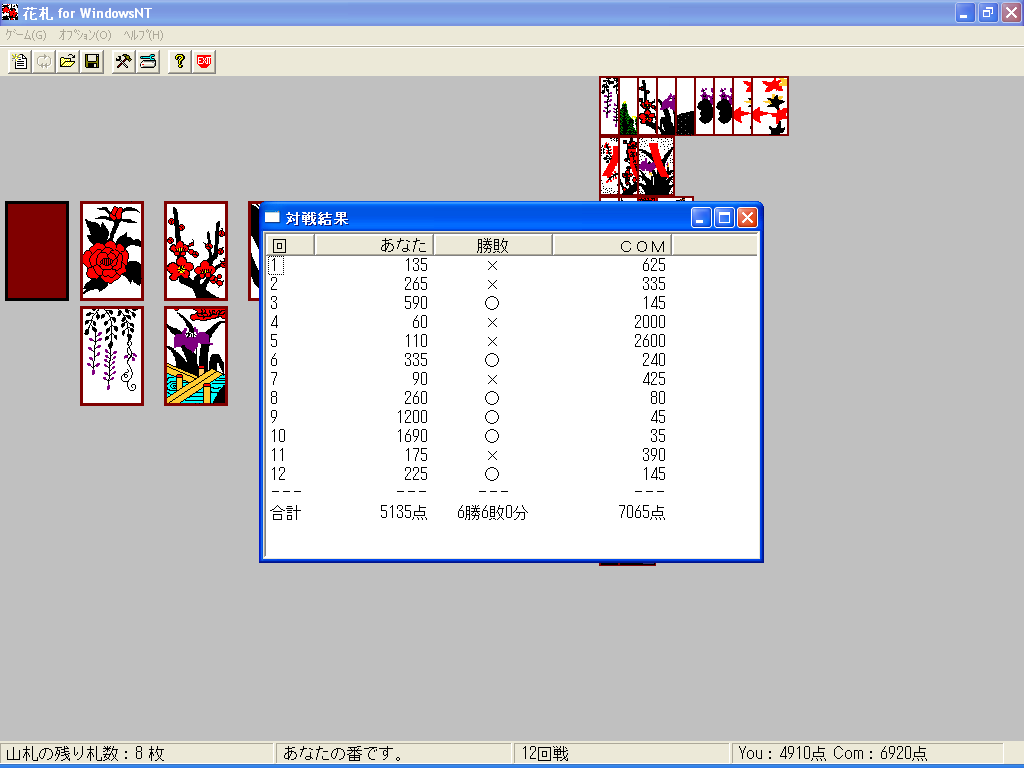This screenshot has width=1024, height=768.
Task: Maximize the 対戦結果 dialog
Action: point(724,217)
